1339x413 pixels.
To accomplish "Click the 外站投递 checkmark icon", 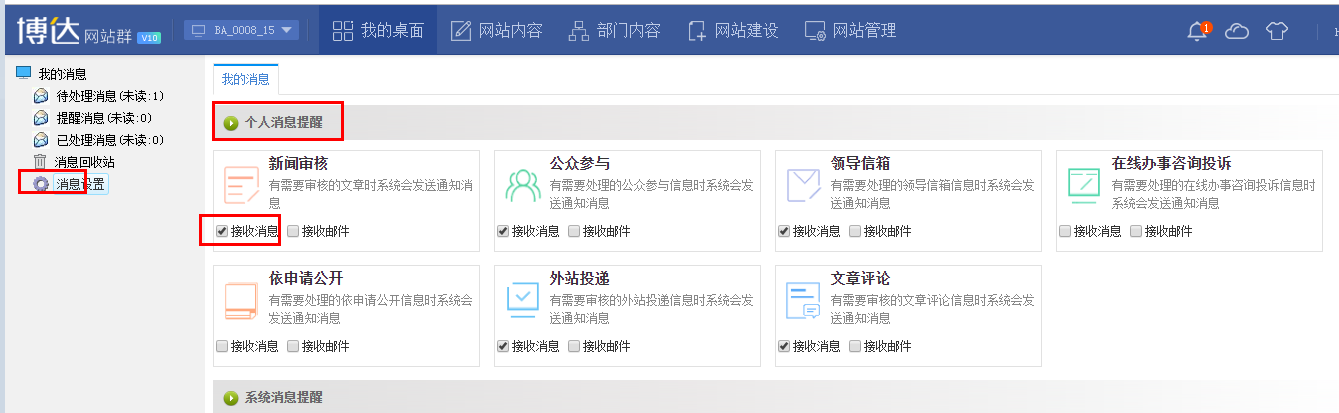I will 522,300.
